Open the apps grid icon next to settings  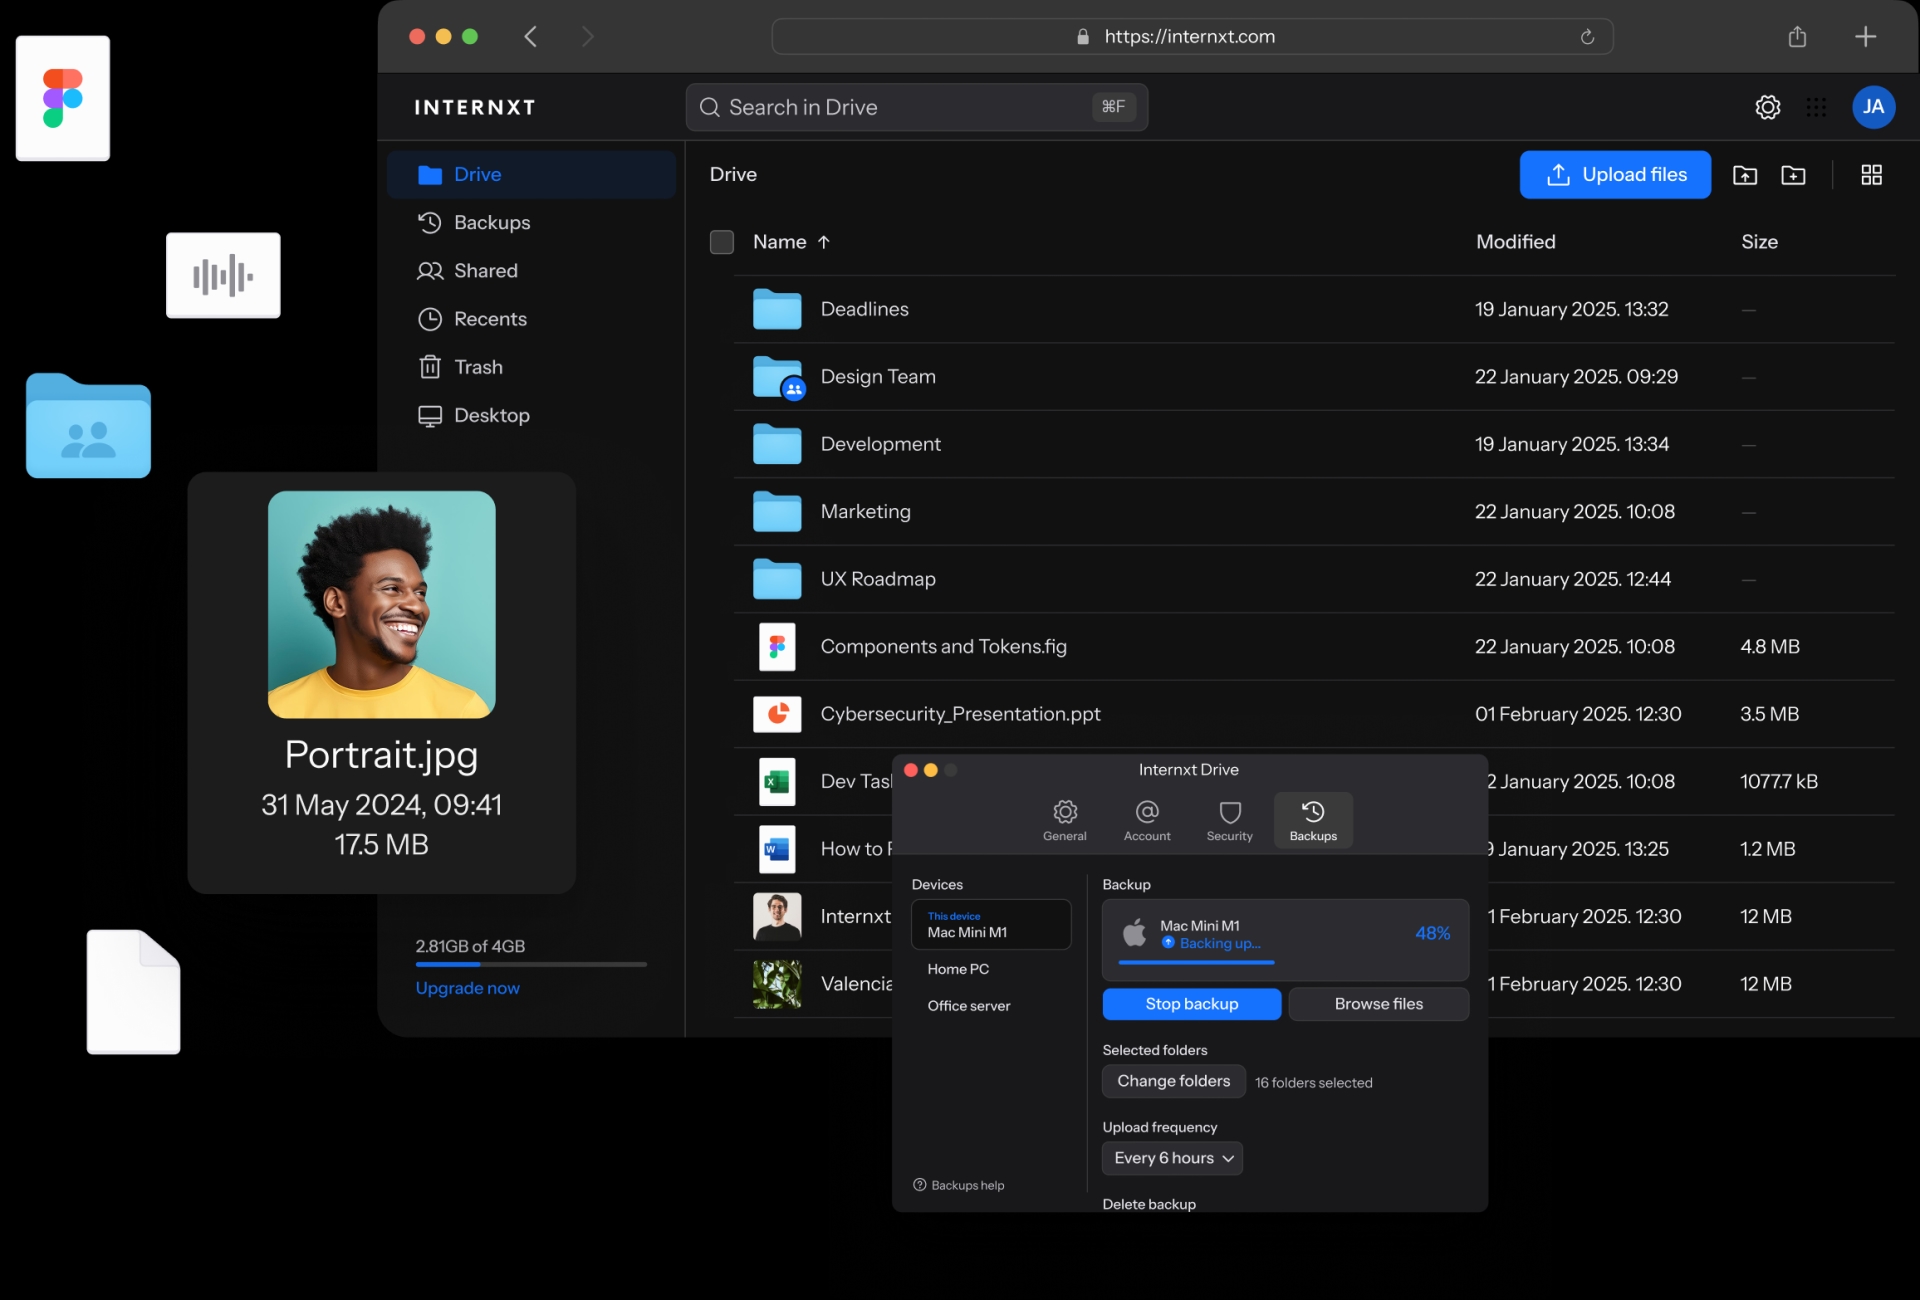click(1815, 107)
